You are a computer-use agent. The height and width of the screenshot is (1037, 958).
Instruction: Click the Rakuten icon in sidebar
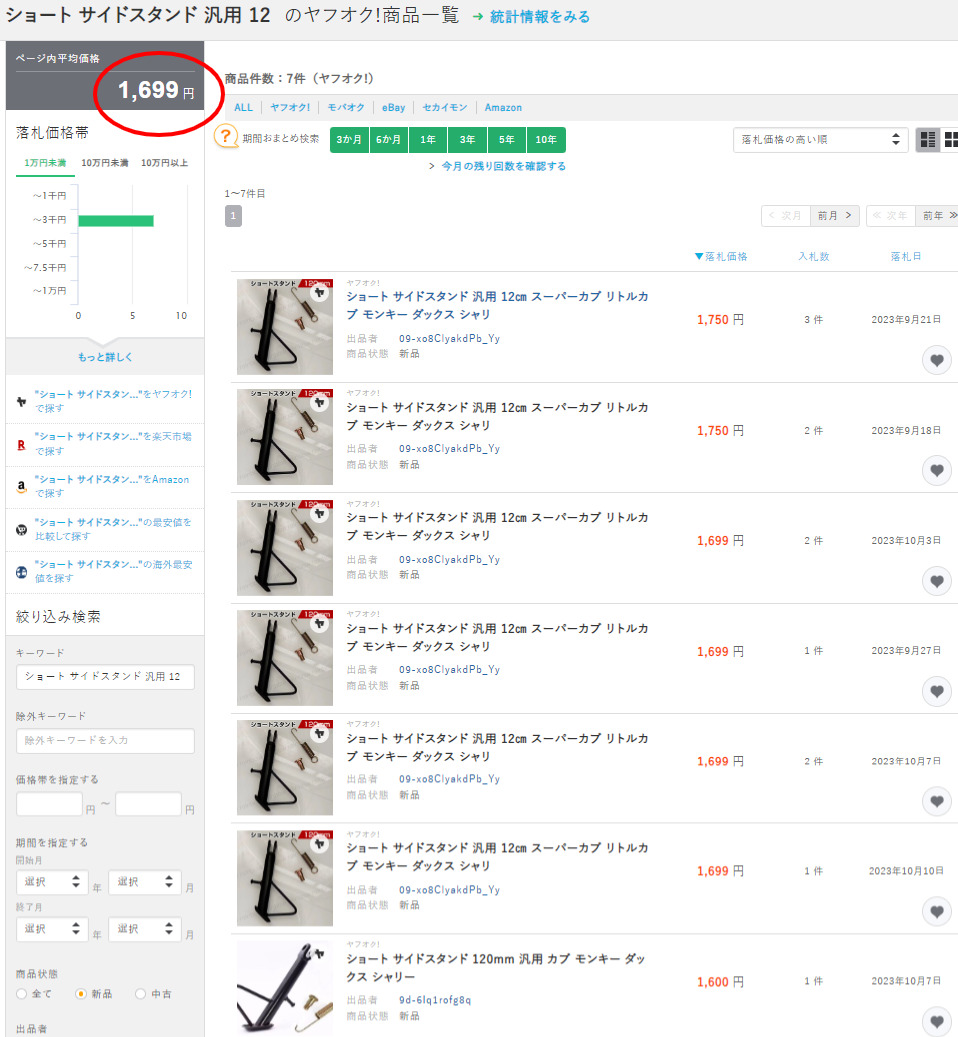(21, 443)
